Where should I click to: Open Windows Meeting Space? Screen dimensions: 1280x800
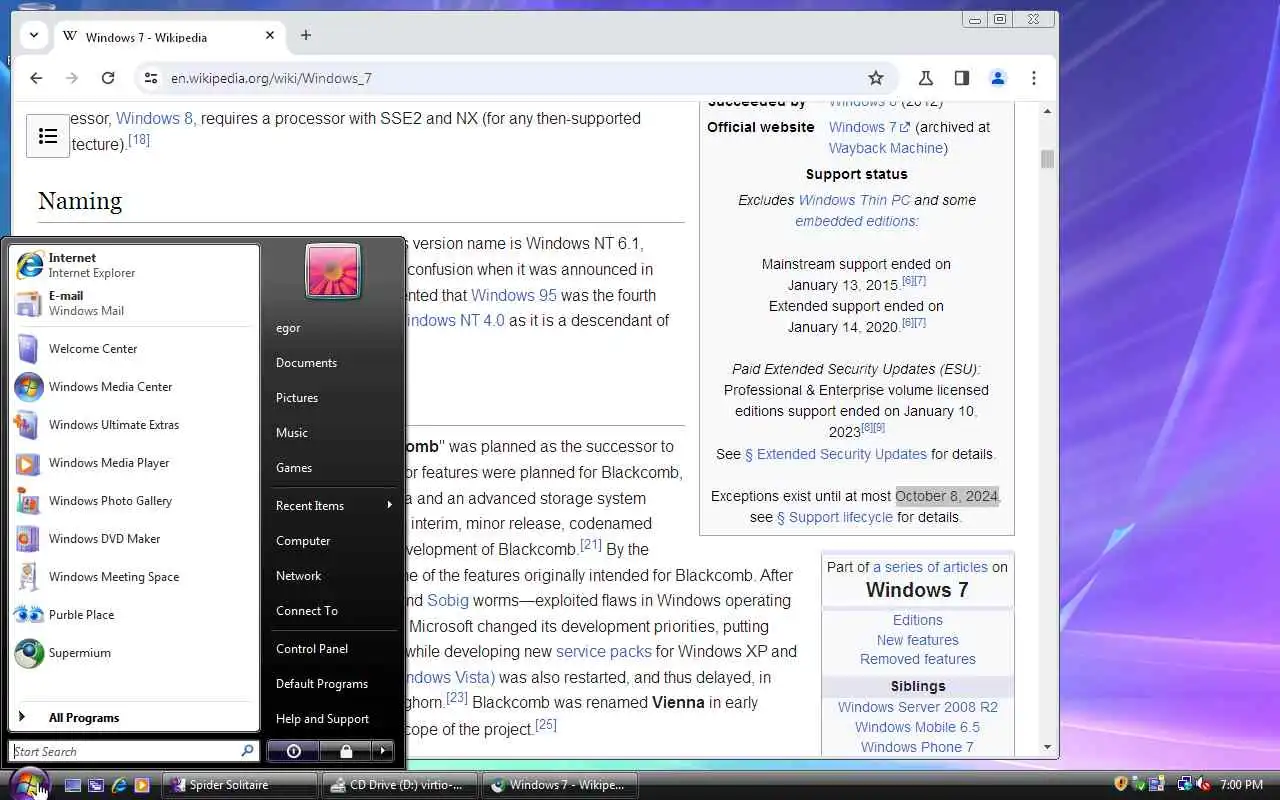(134, 577)
